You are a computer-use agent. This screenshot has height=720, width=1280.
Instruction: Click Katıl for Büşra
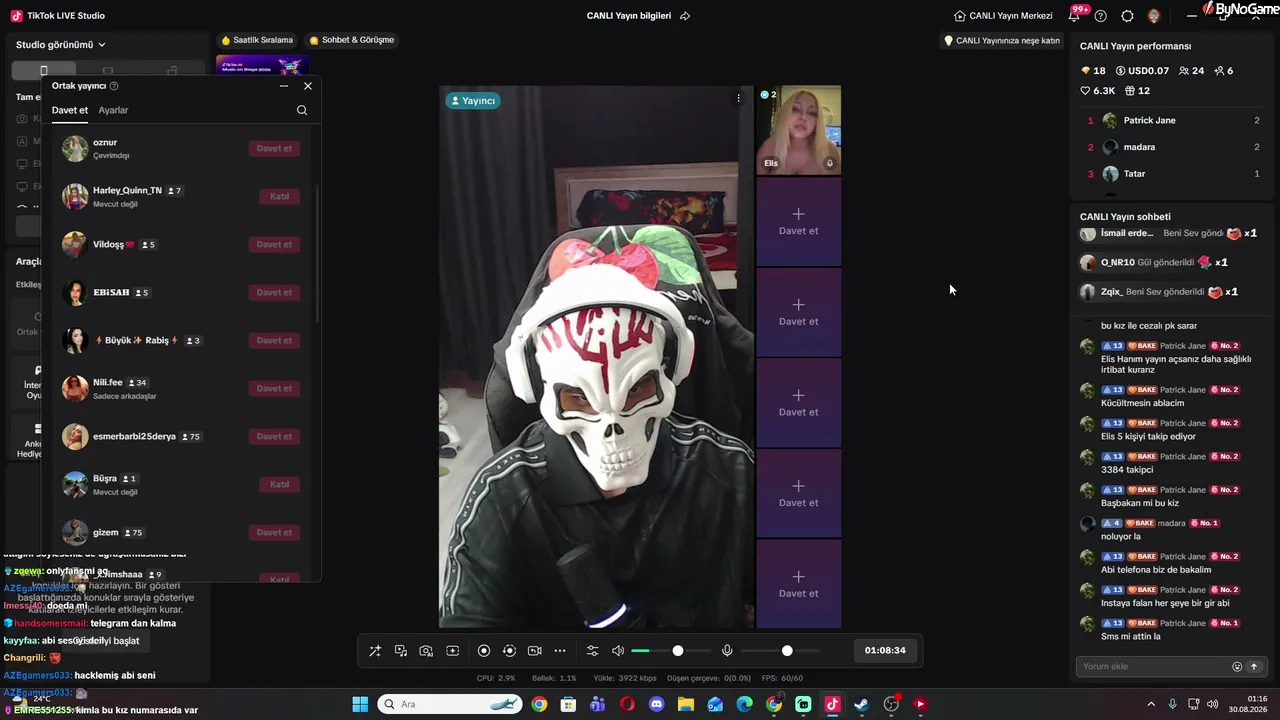[280, 485]
